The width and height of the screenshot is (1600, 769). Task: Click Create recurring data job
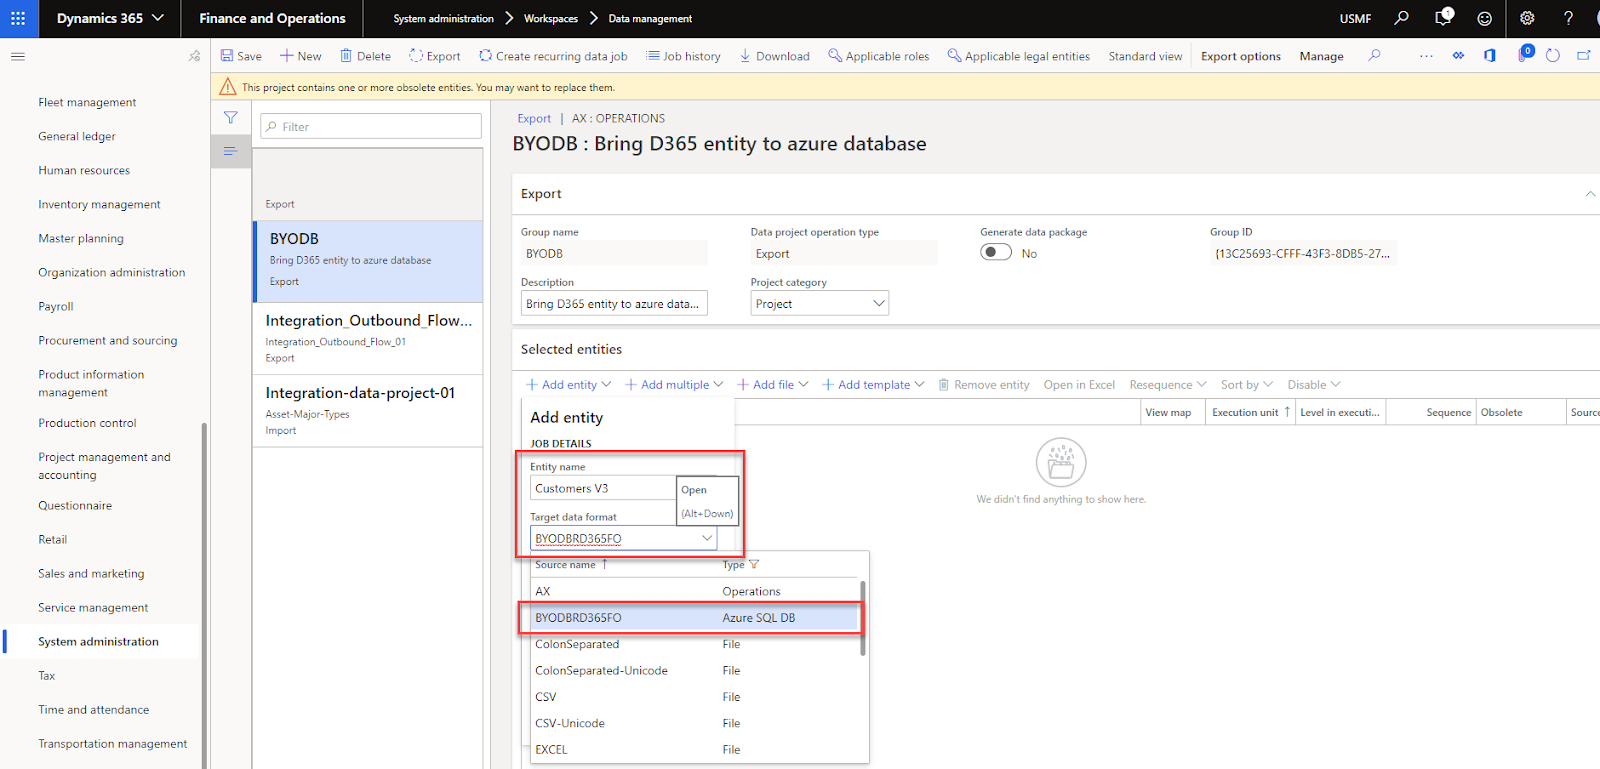[x=553, y=56]
